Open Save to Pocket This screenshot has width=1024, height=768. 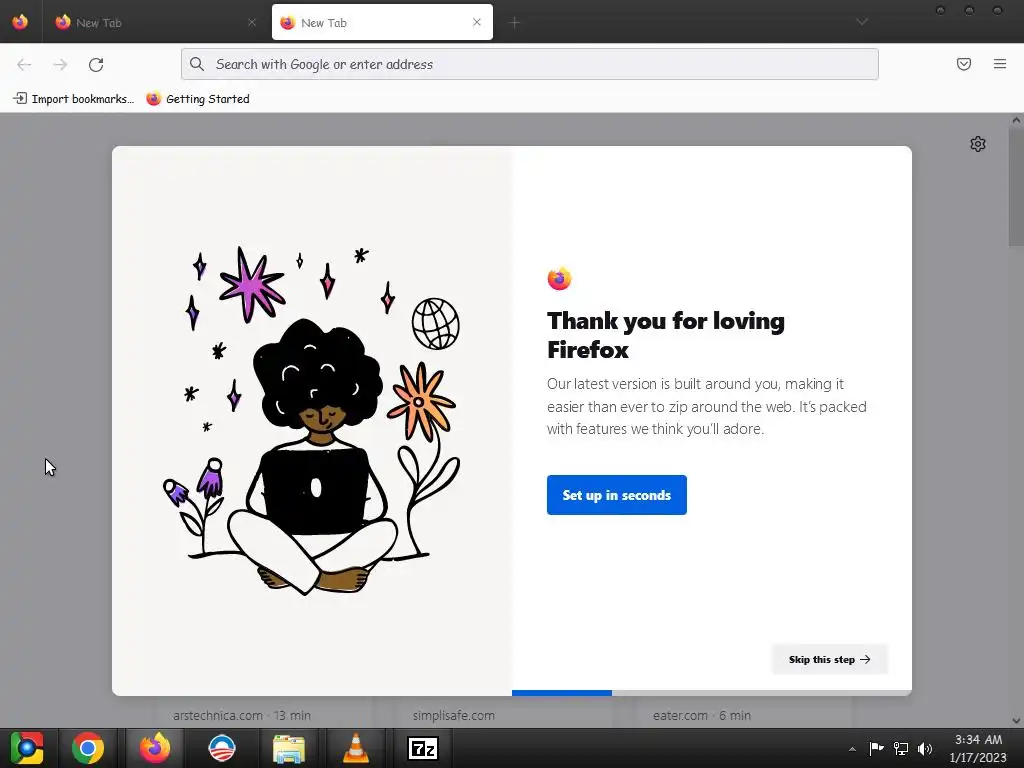point(964,64)
